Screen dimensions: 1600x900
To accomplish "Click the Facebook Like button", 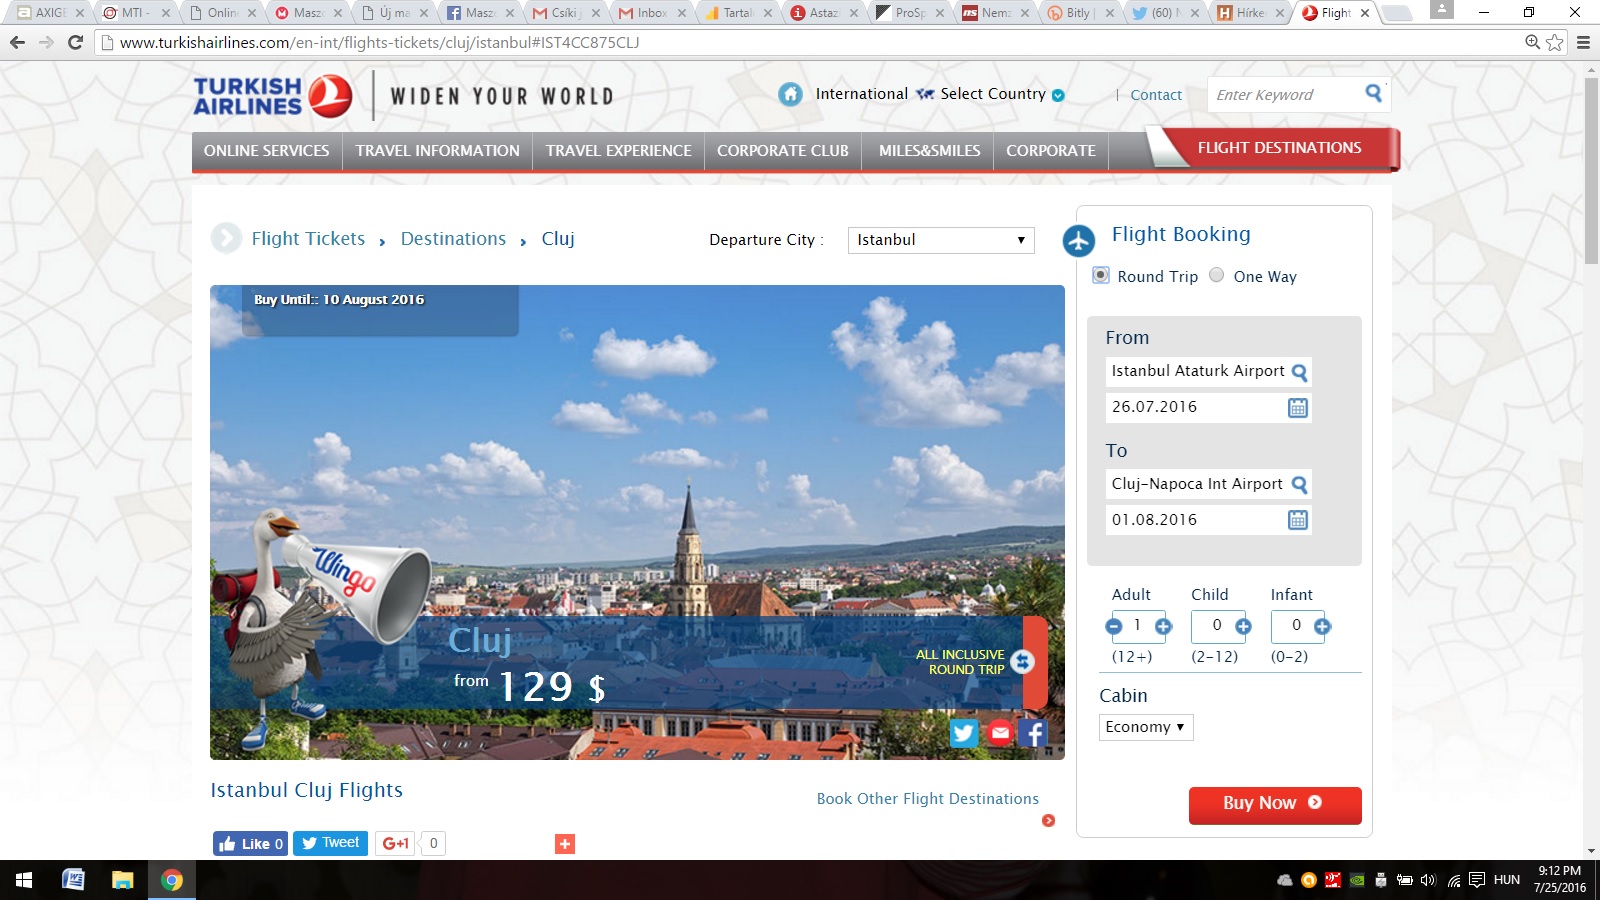I will pyautogui.click(x=250, y=844).
